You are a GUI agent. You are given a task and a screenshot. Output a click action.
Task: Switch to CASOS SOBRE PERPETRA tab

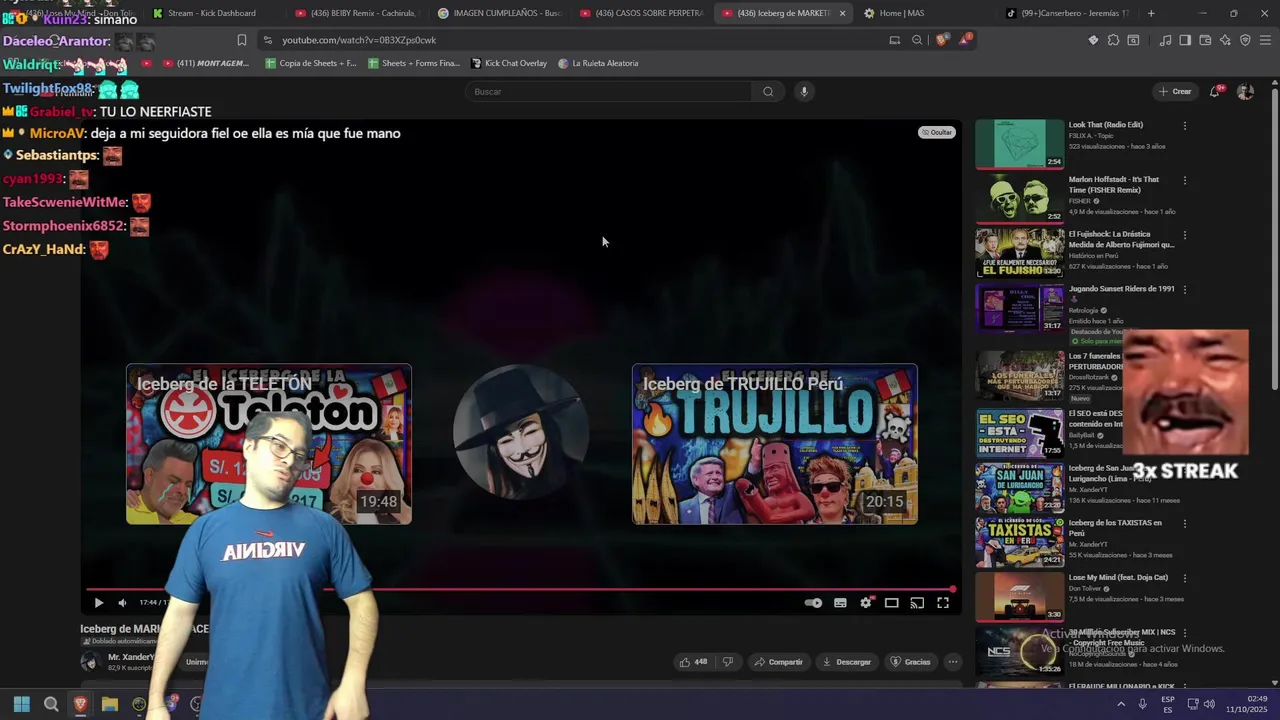(642, 13)
